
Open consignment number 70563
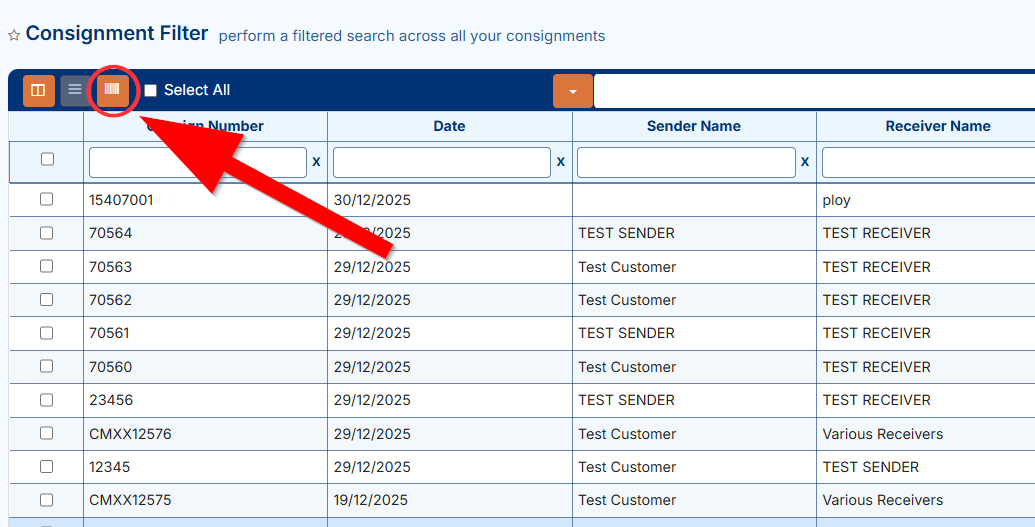[x=110, y=267]
